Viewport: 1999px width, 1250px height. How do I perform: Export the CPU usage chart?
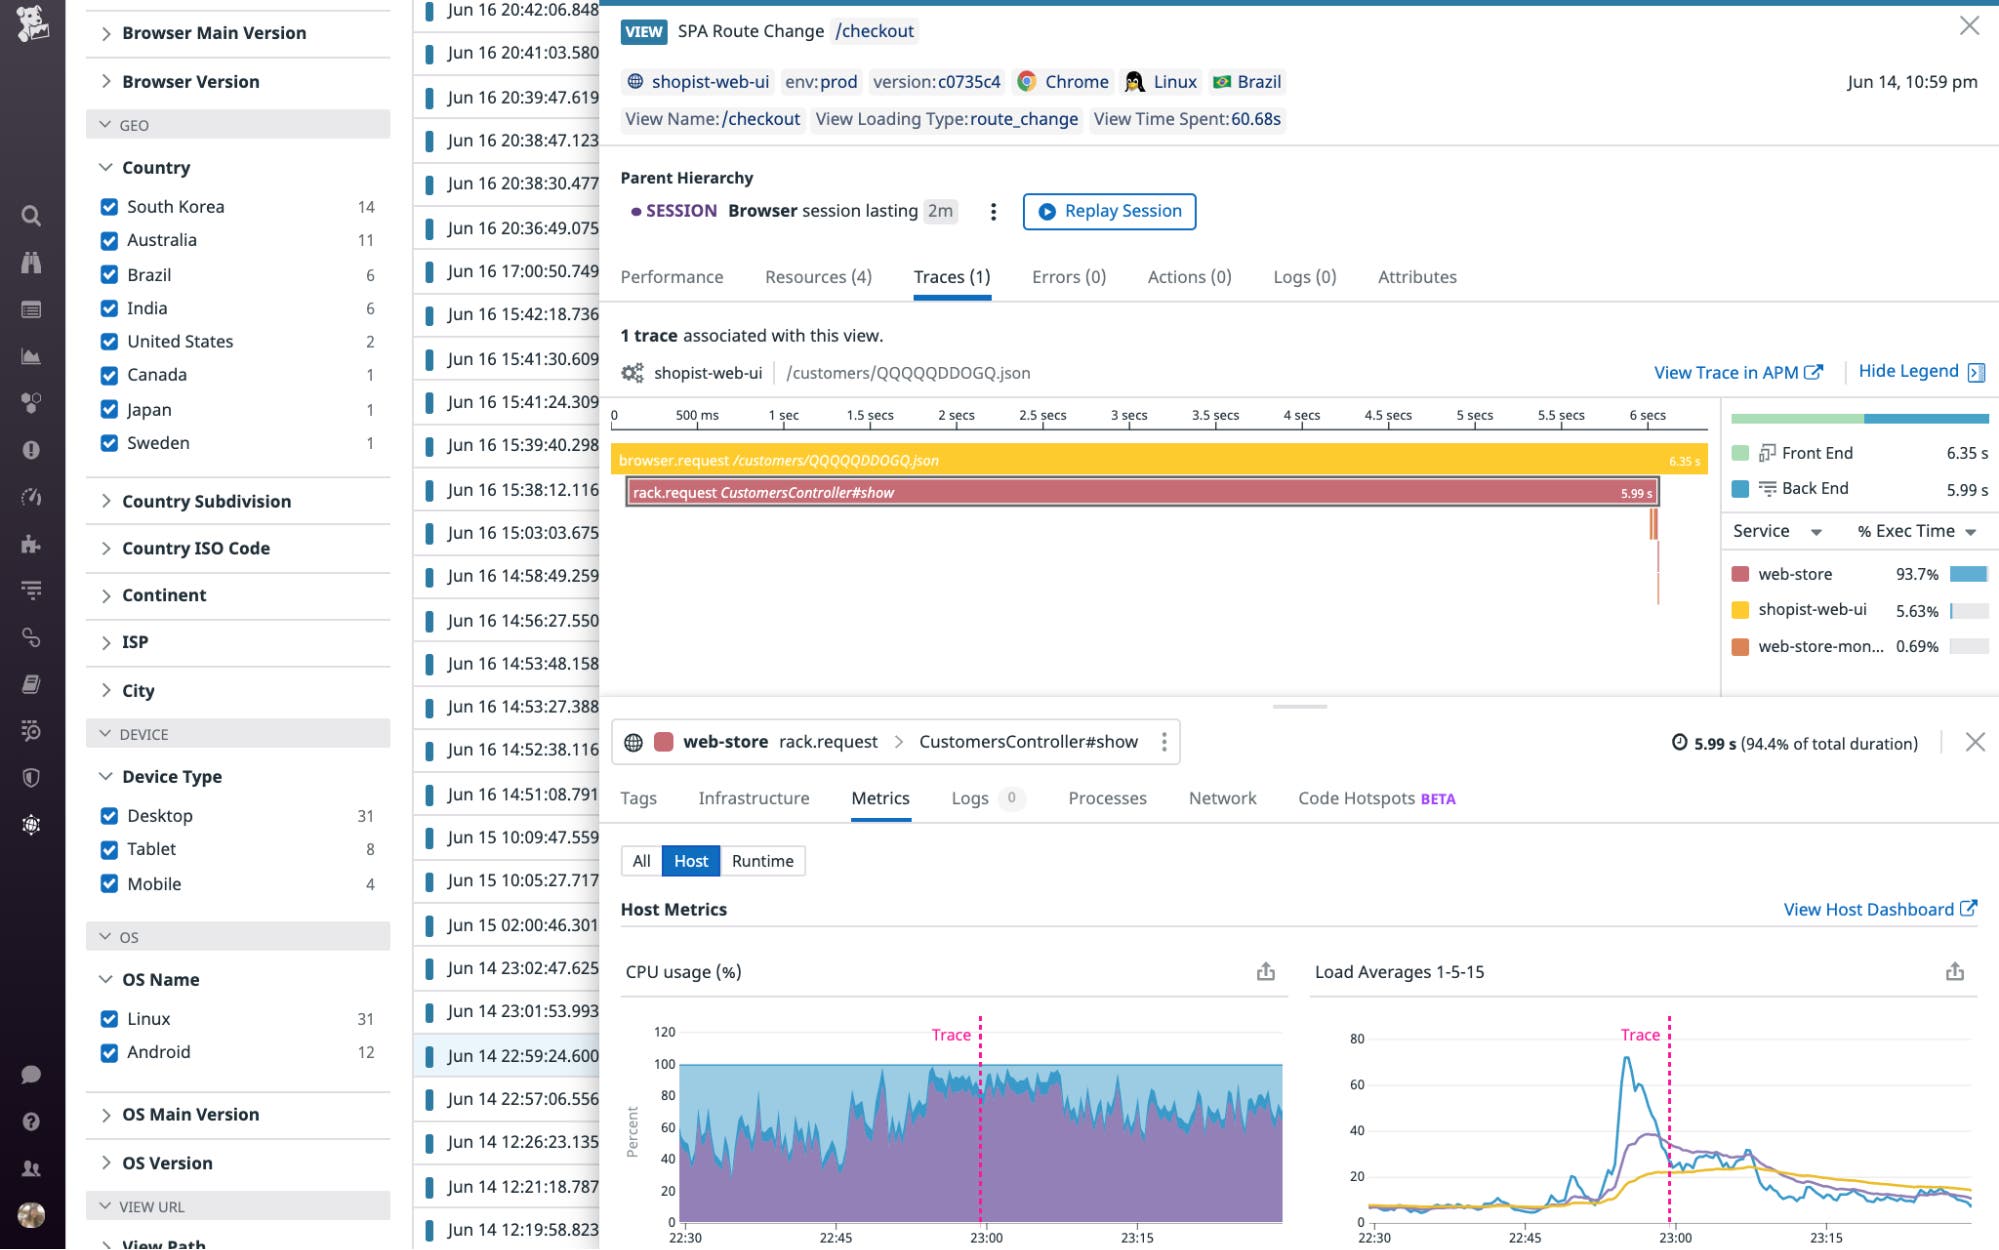[x=1267, y=971]
